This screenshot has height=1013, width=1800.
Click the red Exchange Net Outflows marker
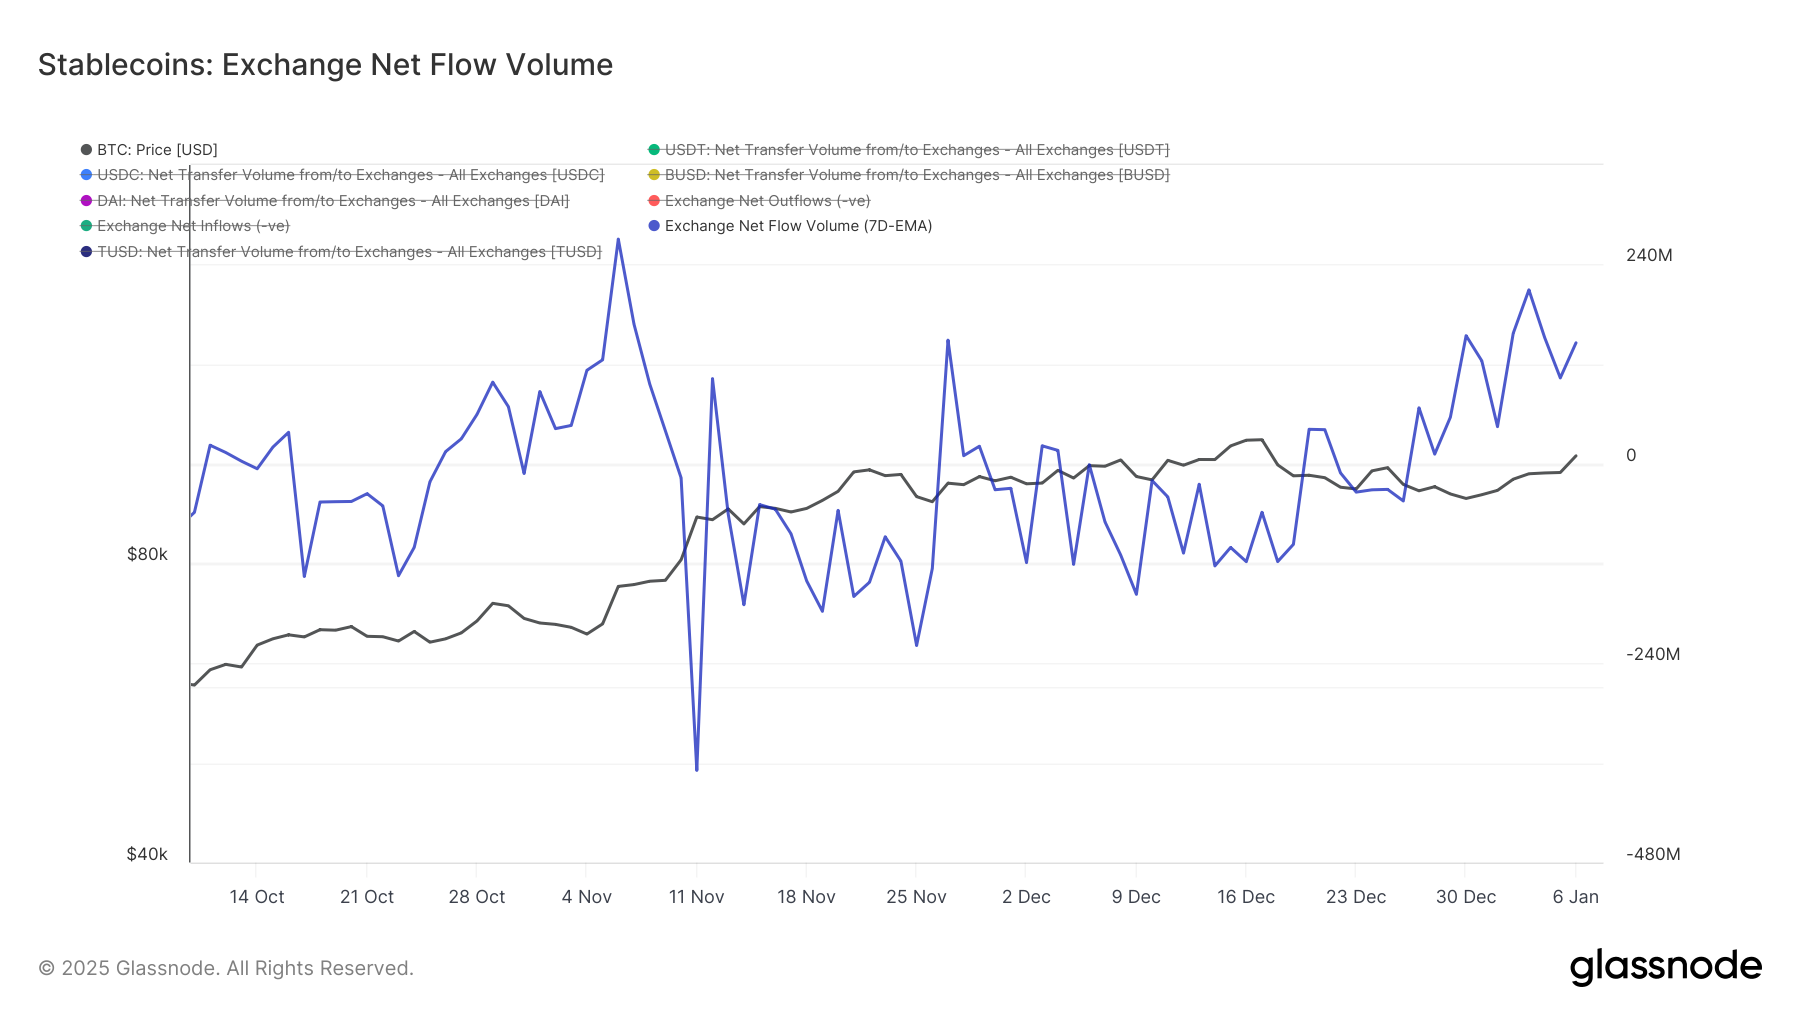pos(654,201)
